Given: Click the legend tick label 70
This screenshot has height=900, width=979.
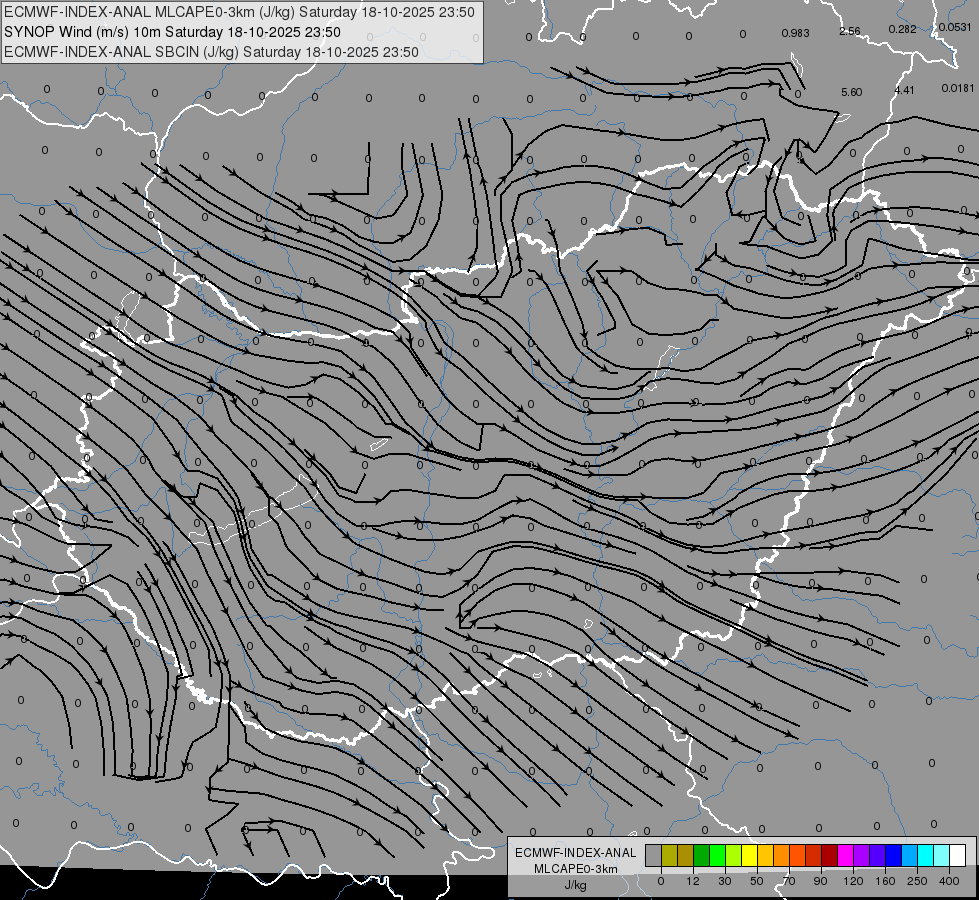Looking at the screenshot, I should point(789,881).
